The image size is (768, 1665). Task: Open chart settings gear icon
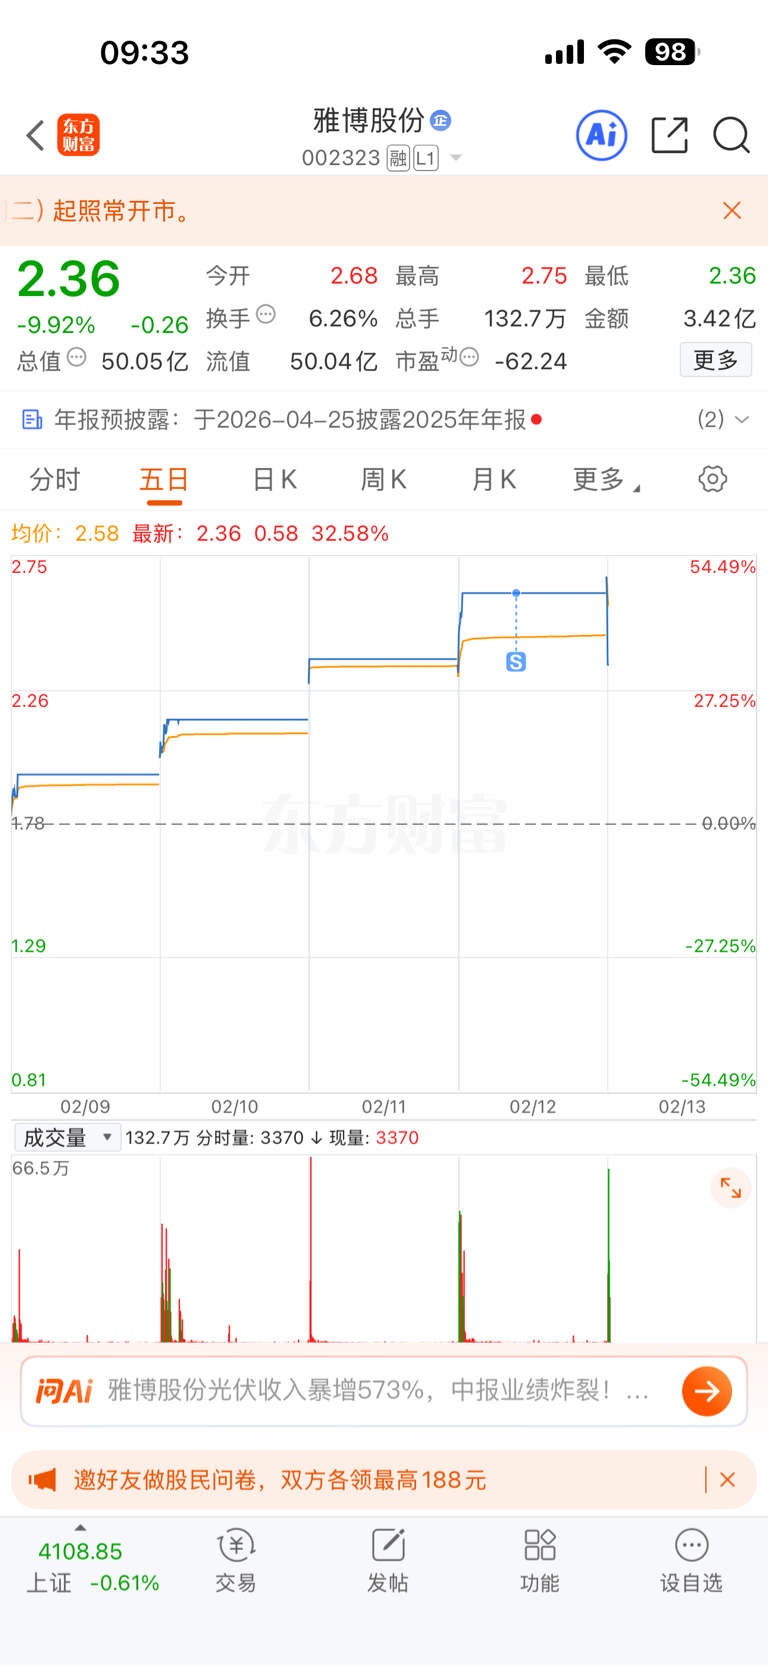pyautogui.click(x=712, y=479)
